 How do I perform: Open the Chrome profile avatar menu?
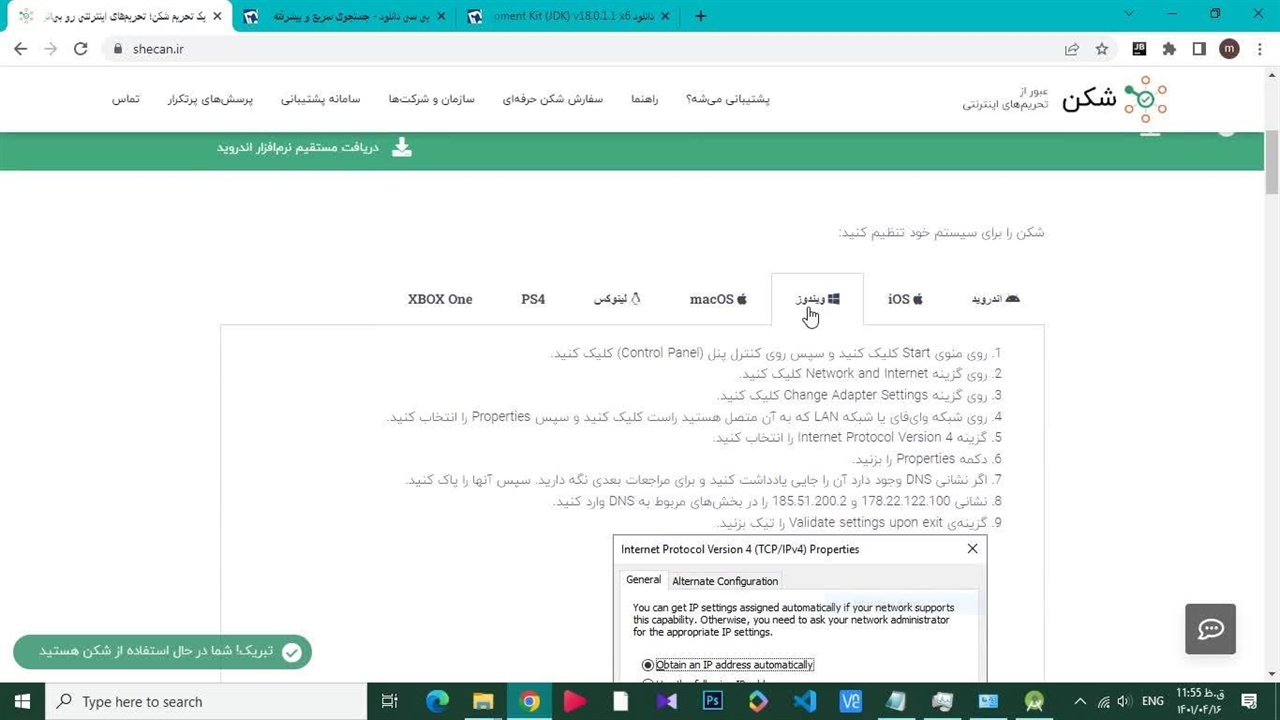pos(1229,49)
